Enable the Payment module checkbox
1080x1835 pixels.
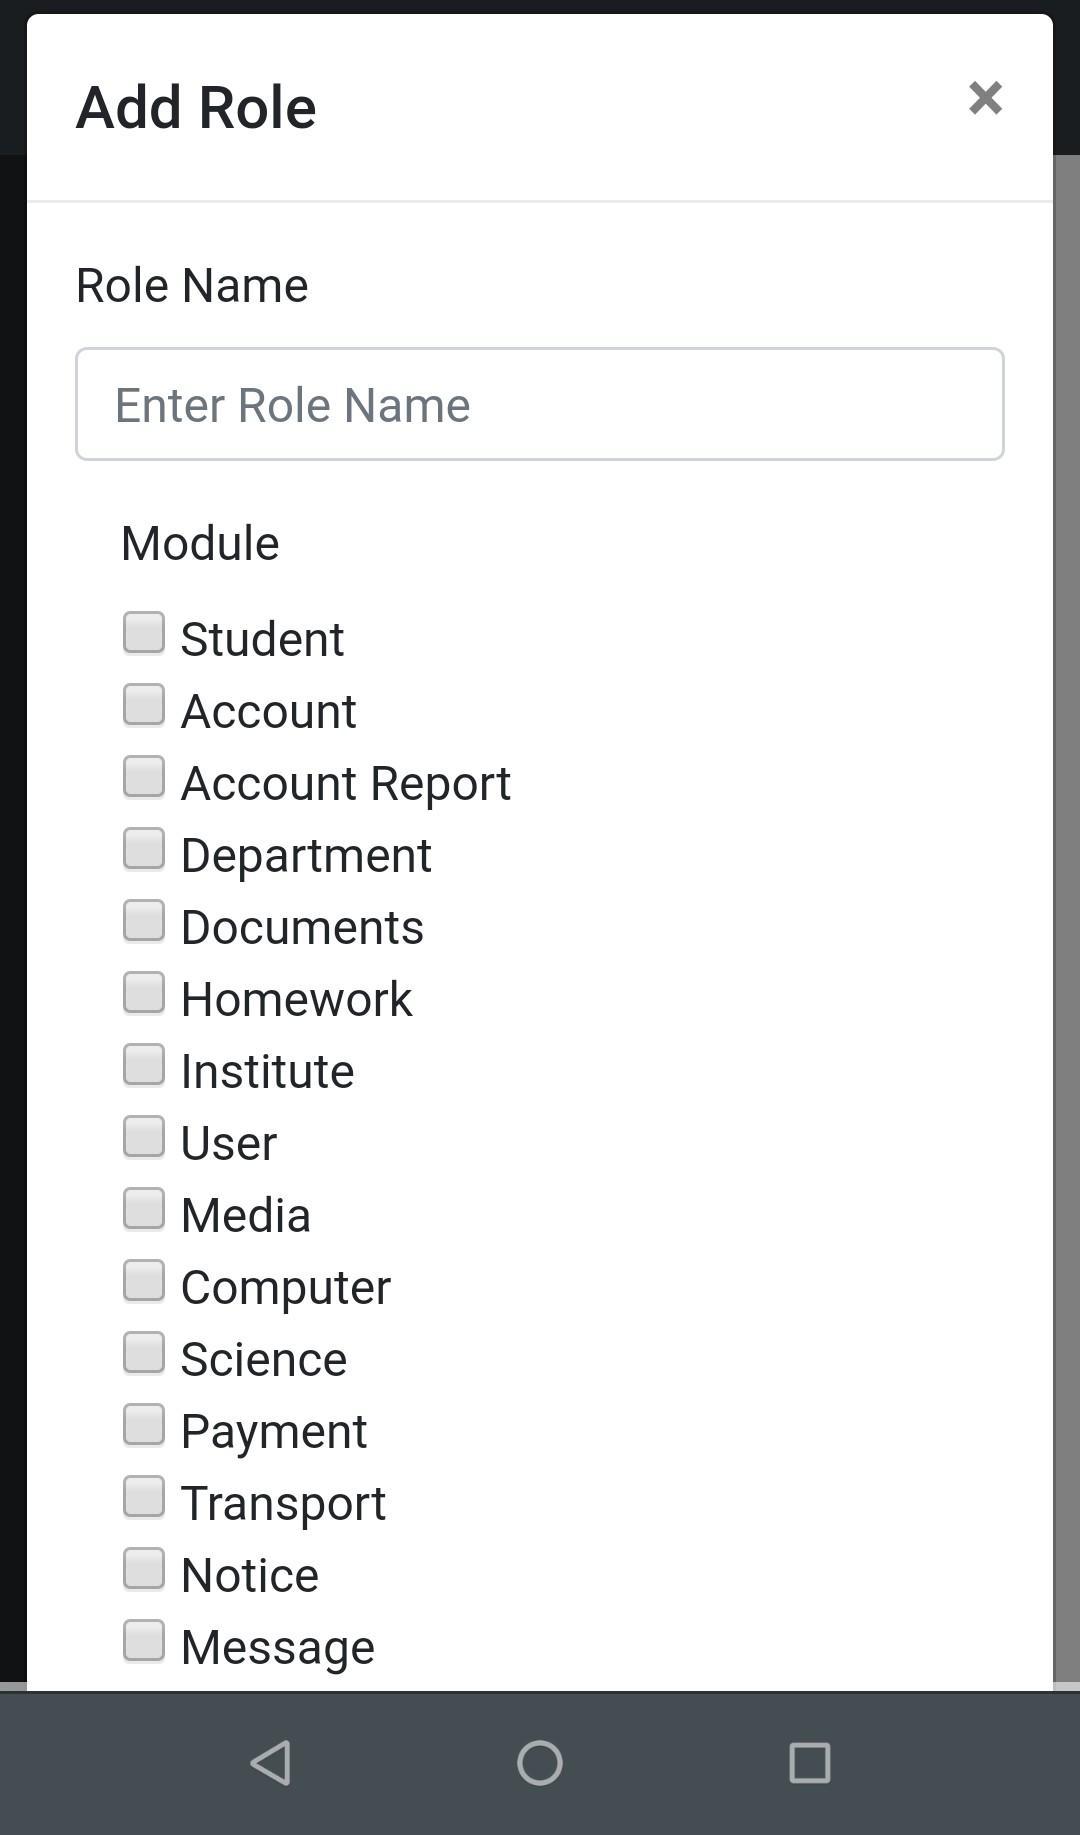coord(144,1425)
